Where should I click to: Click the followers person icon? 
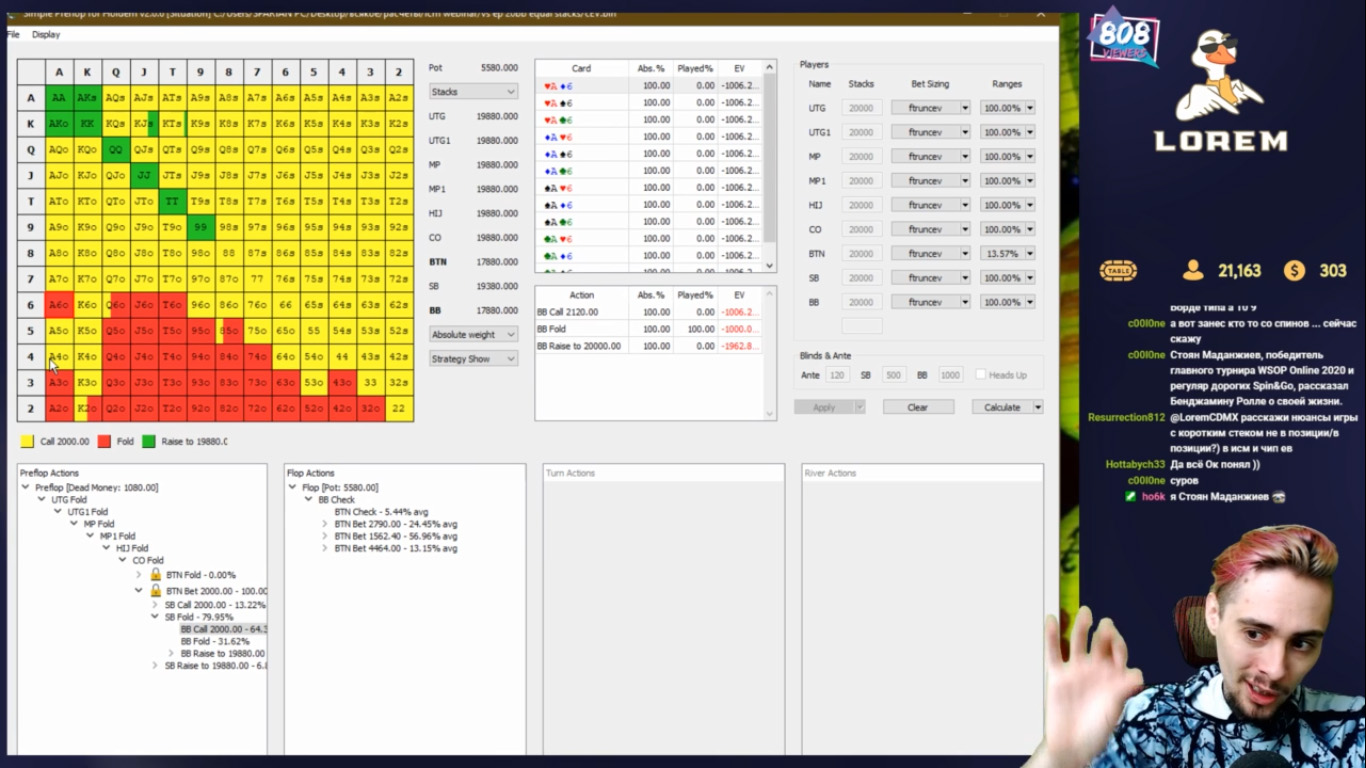[1192, 270]
